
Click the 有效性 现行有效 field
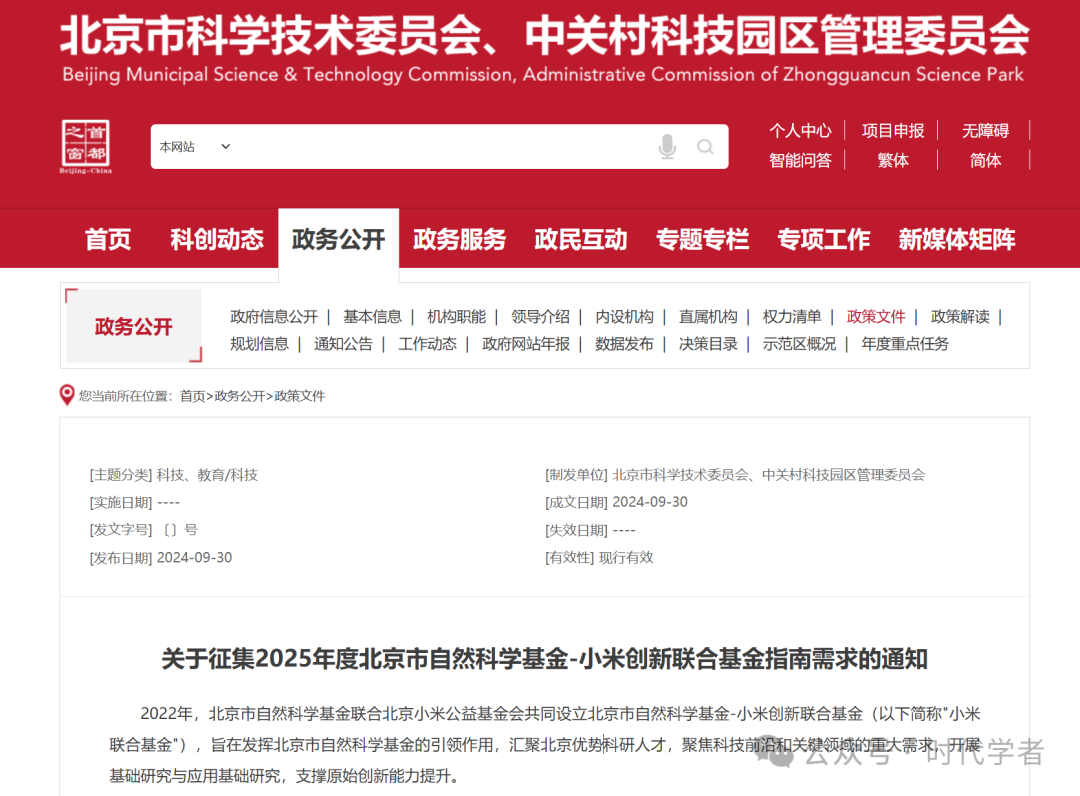(599, 557)
